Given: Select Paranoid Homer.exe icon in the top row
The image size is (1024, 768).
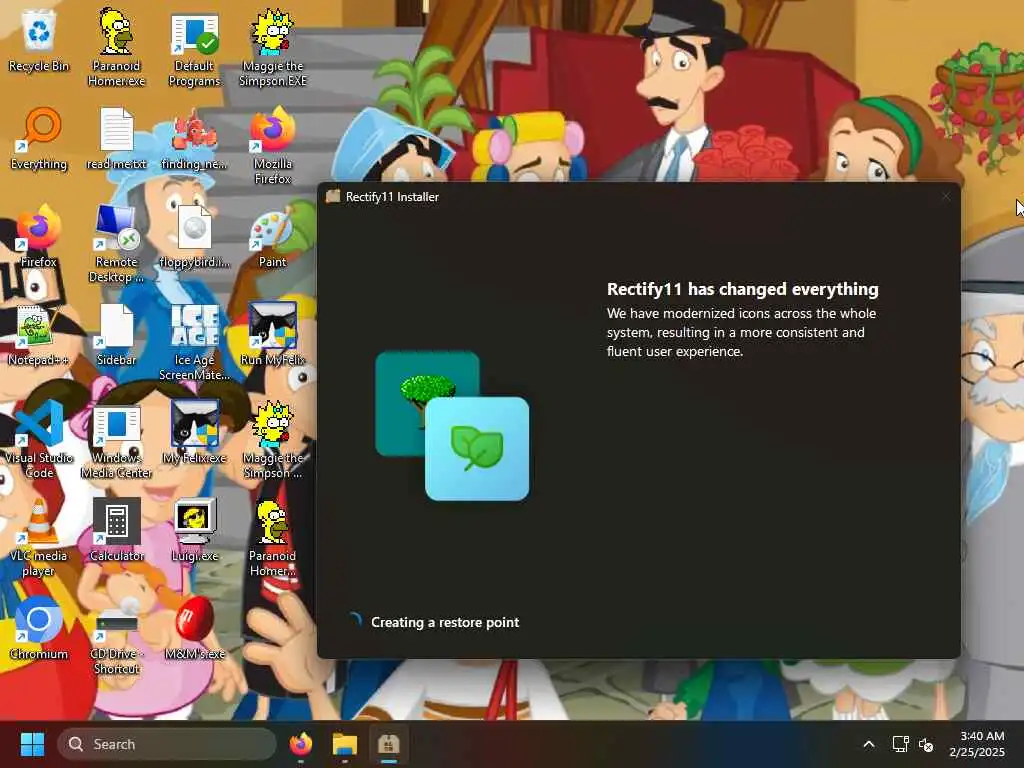Looking at the screenshot, I should [x=116, y=48].
